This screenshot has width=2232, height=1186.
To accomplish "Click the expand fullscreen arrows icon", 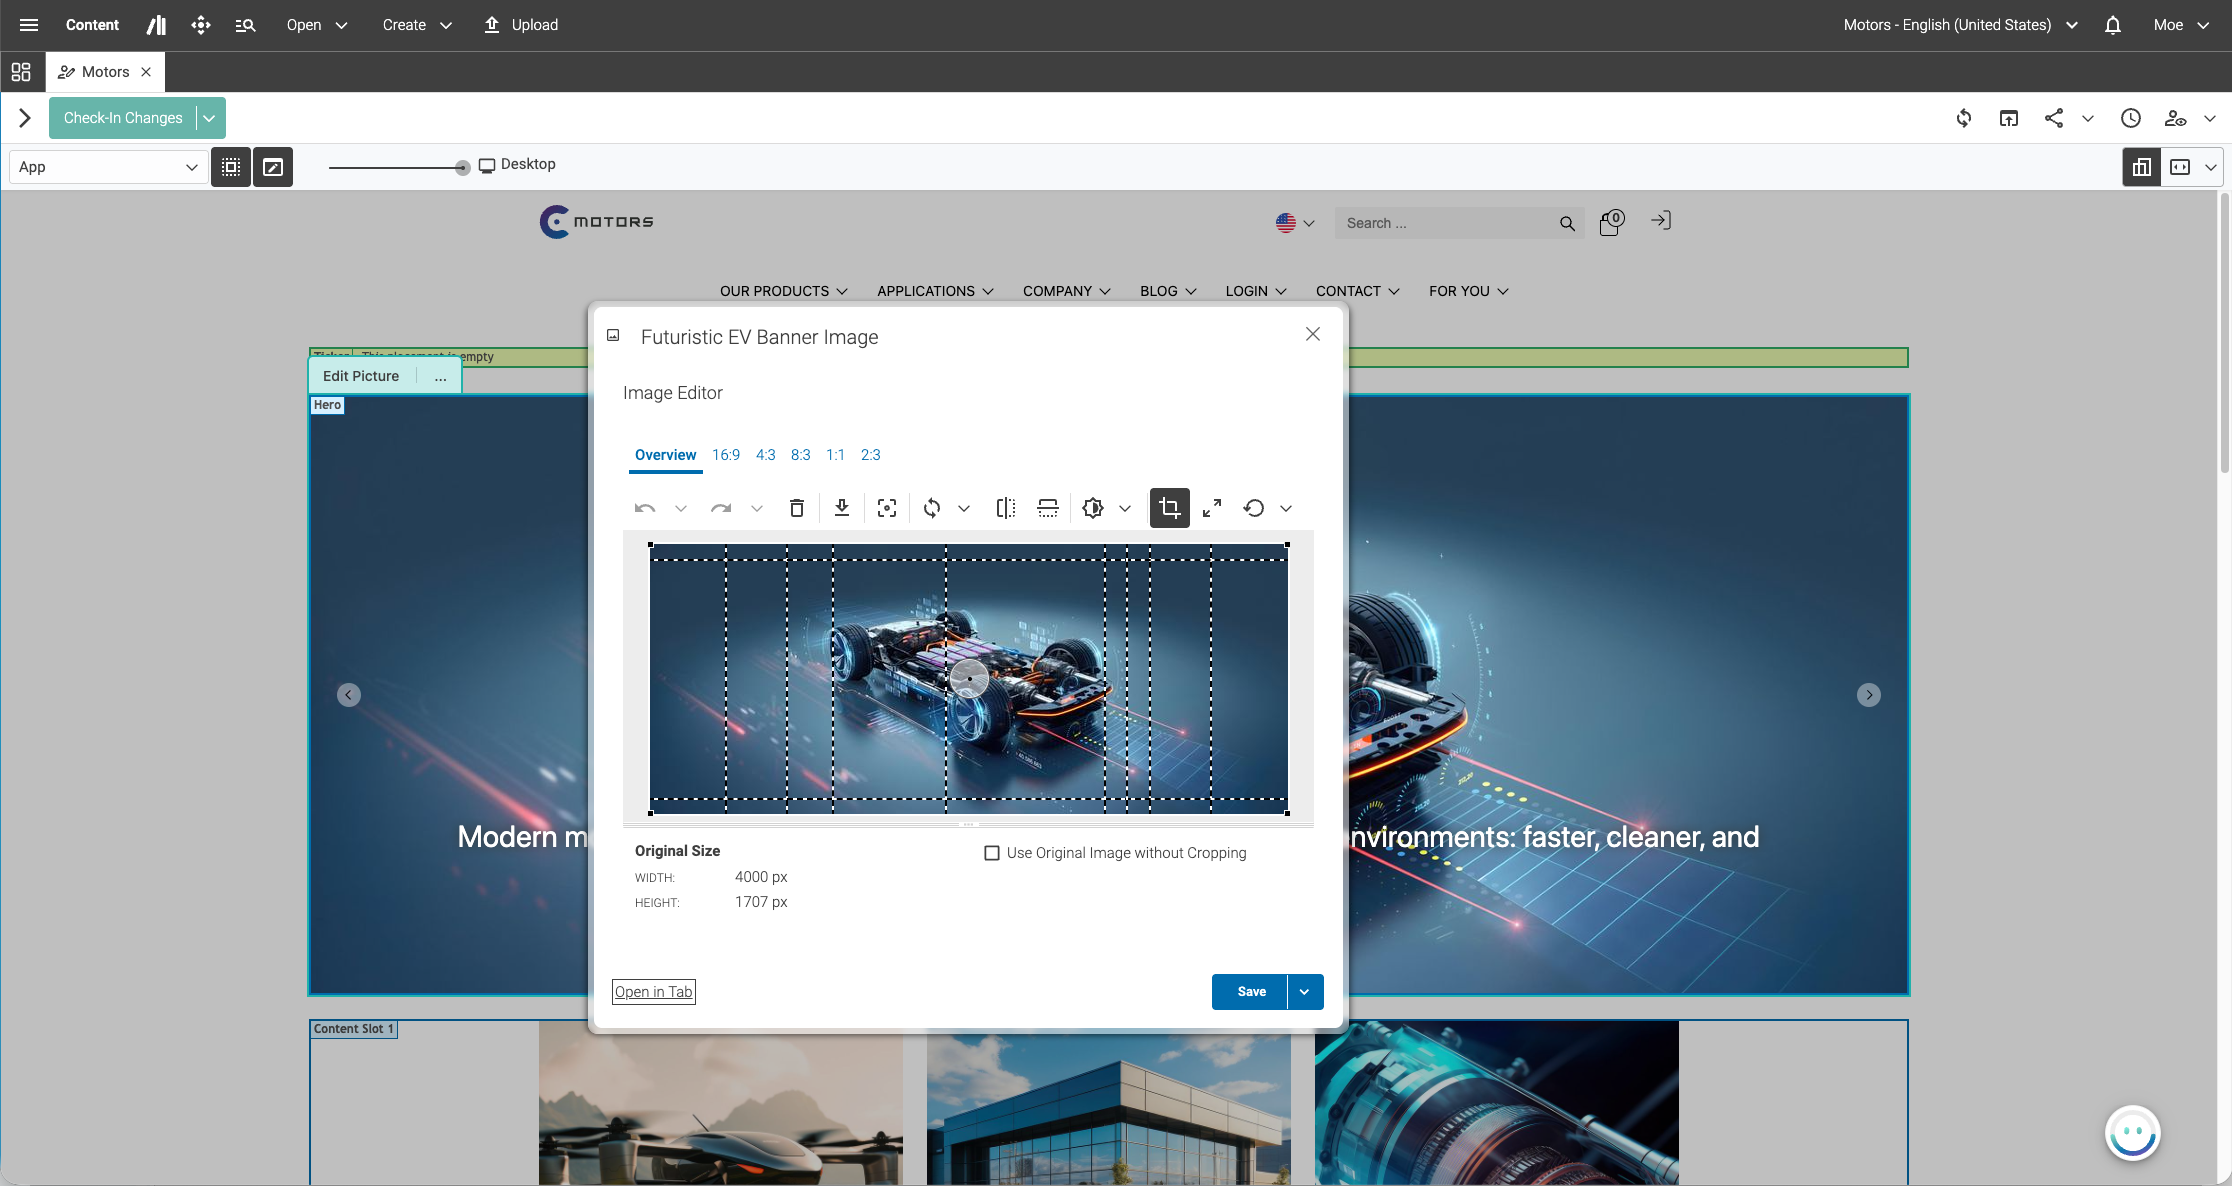I will click(x=1211, y=508).
